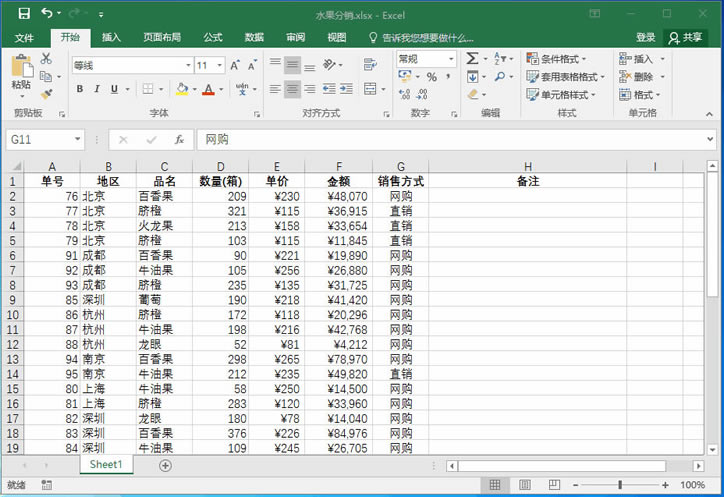Expand the Name Box dropdown for G11
724x497 pixels.
click(77, 139)
